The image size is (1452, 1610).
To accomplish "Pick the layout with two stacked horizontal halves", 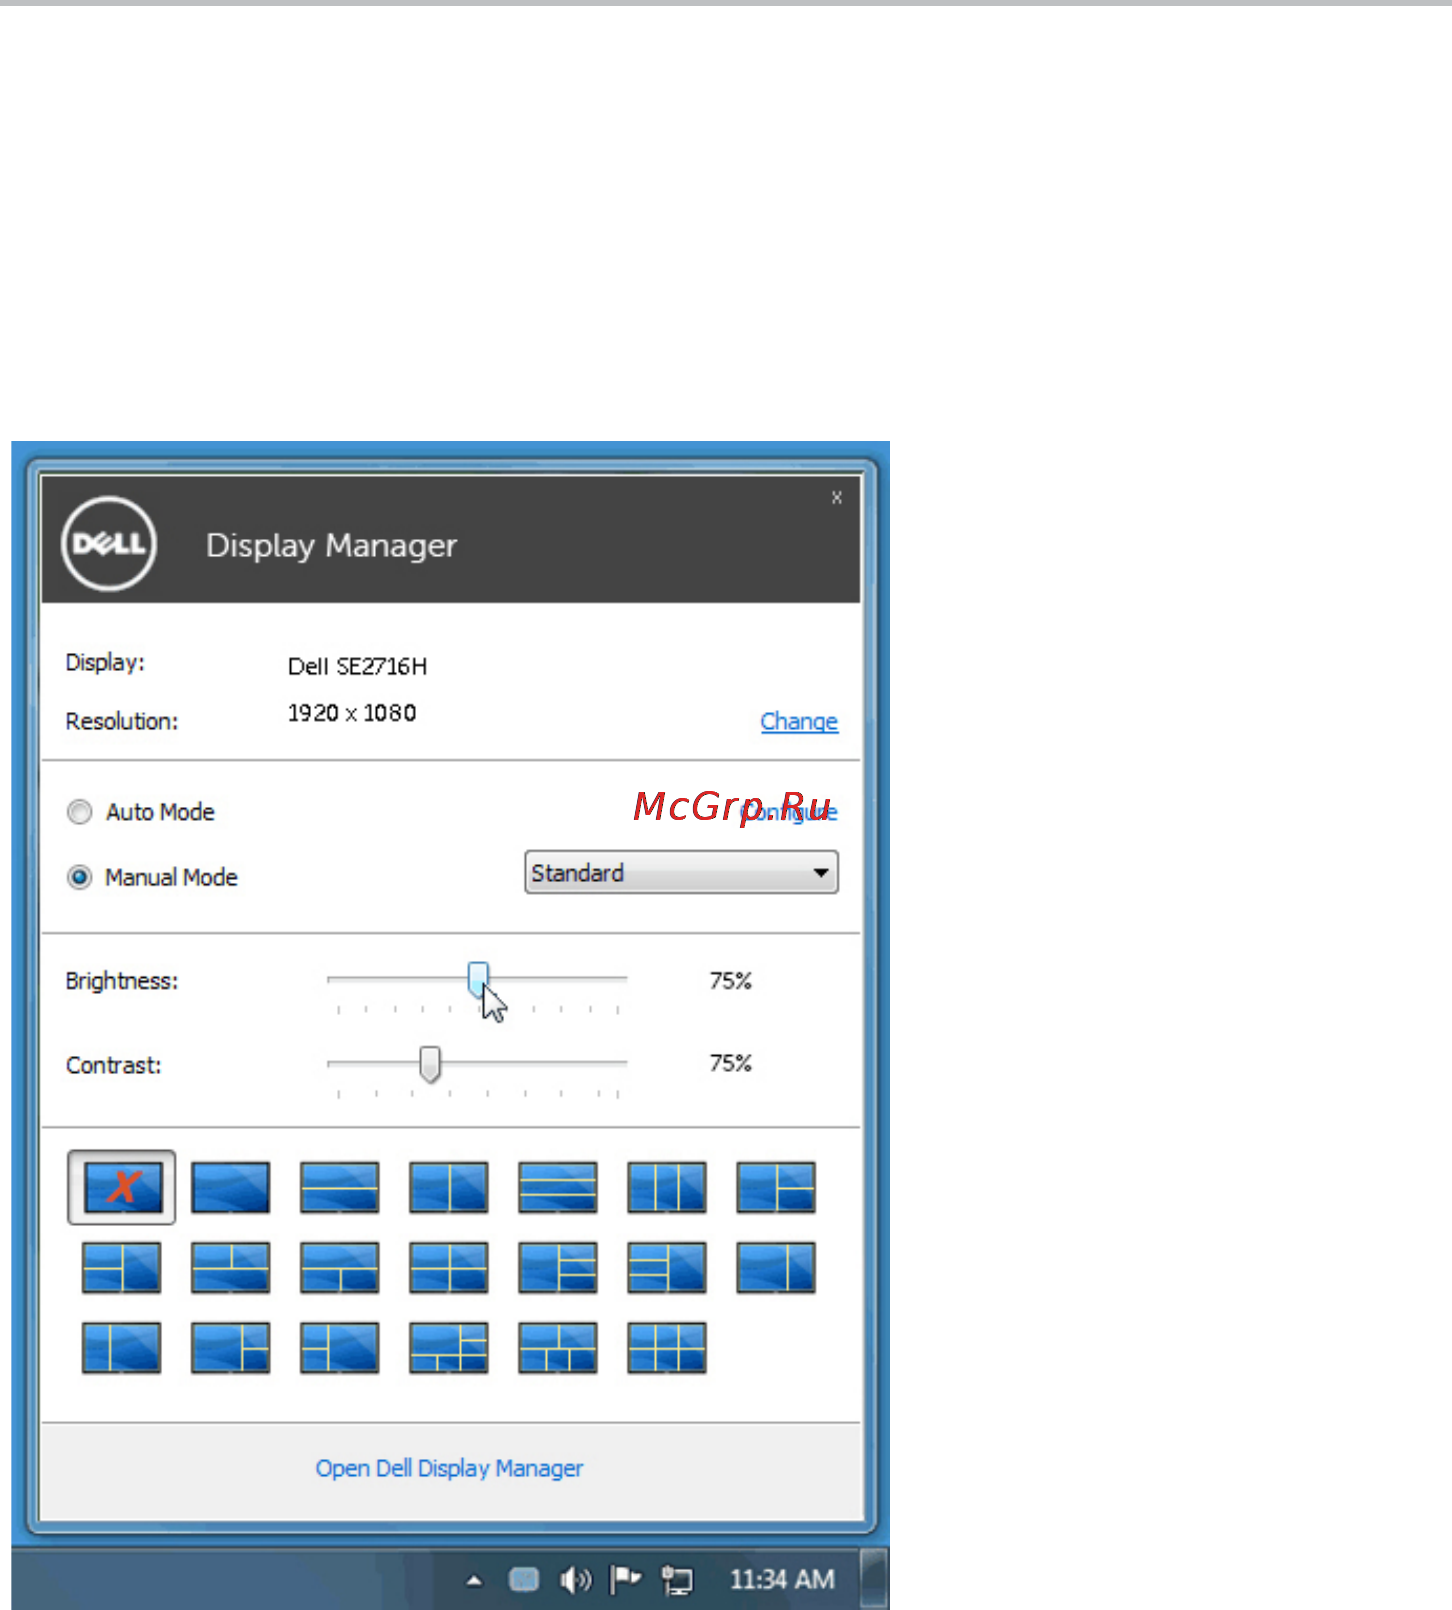I will point(340,1187).
